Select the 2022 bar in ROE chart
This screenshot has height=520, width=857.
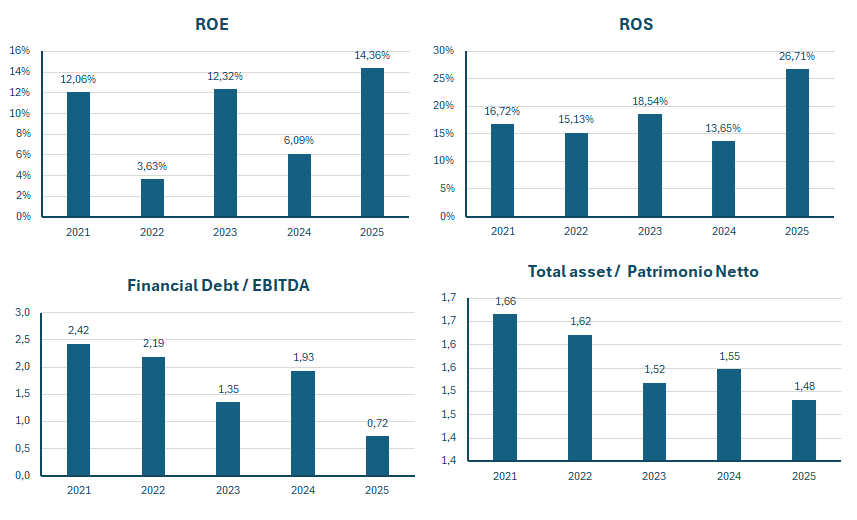tap(152, 197)
